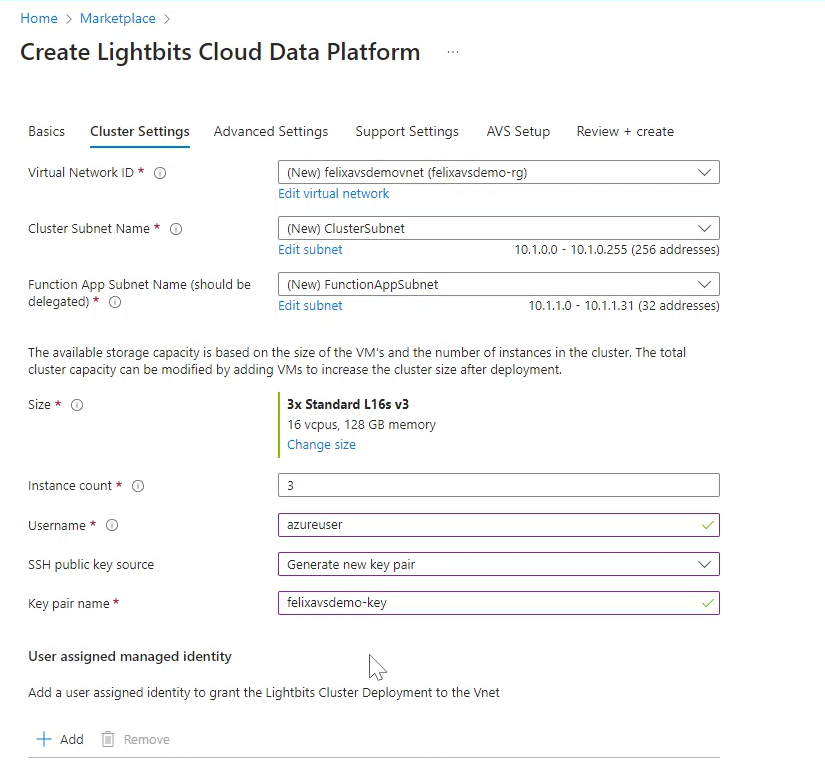
Task: Click the Create Lightbits Cloud Data Platform title
Action: point(220,52)
